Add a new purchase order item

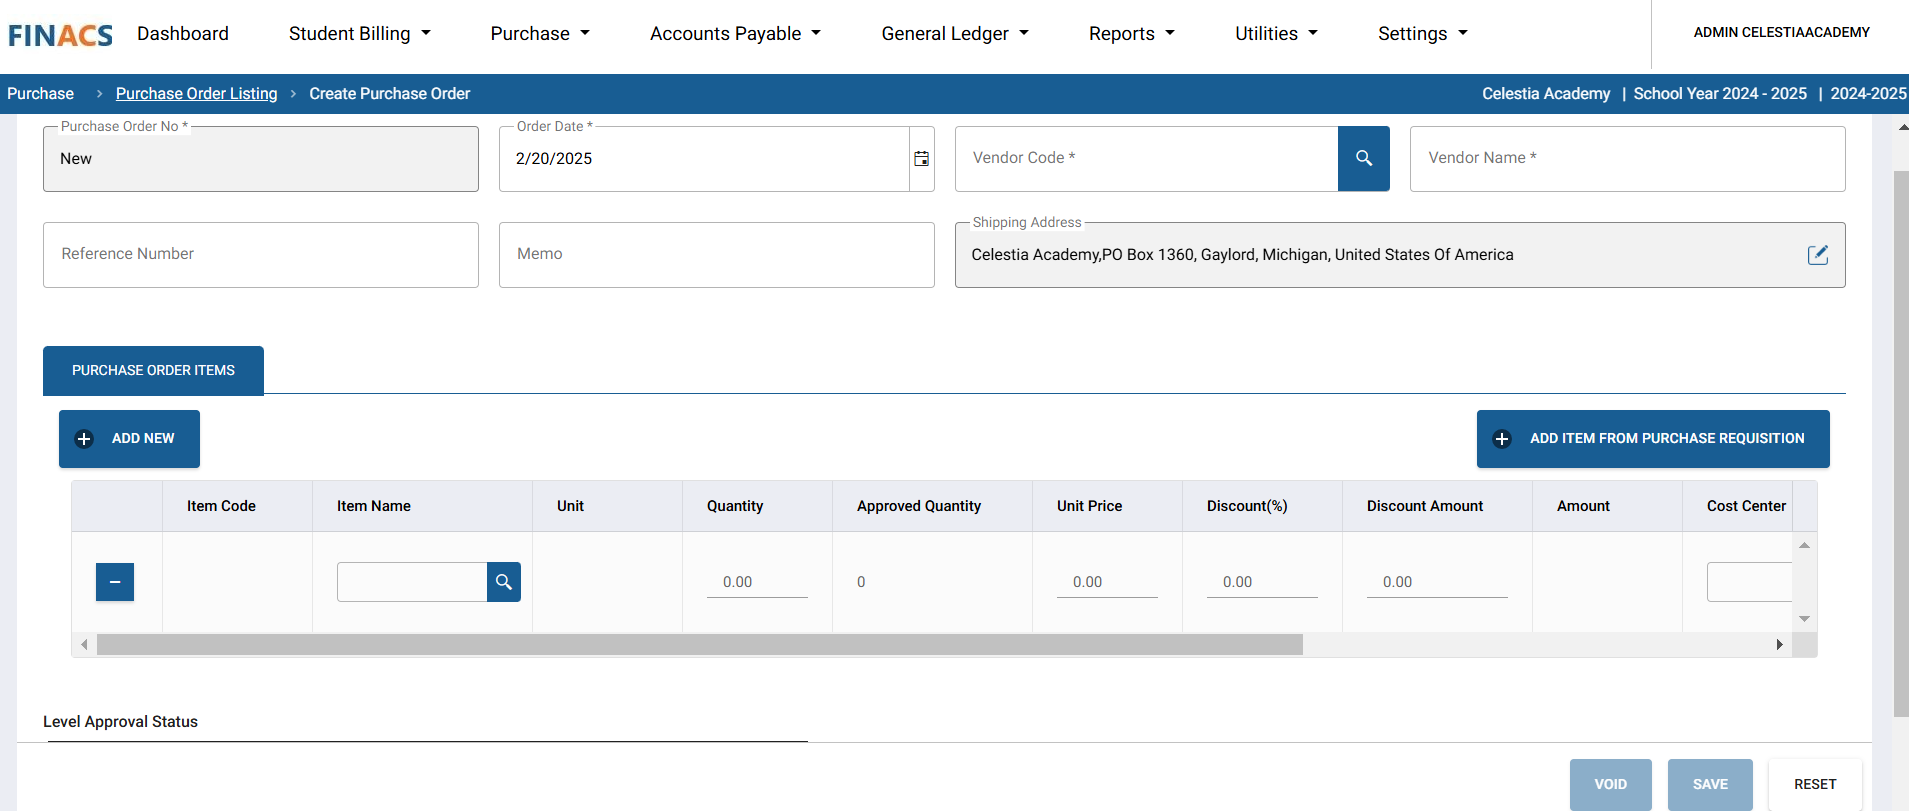(129, 439)
